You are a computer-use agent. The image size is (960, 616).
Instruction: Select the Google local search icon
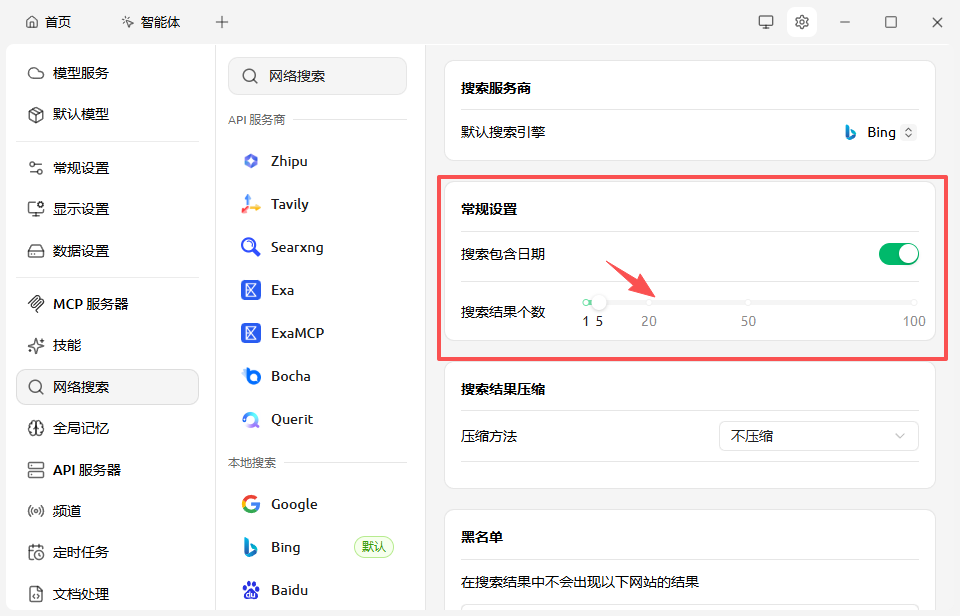[x=250, y=504]
